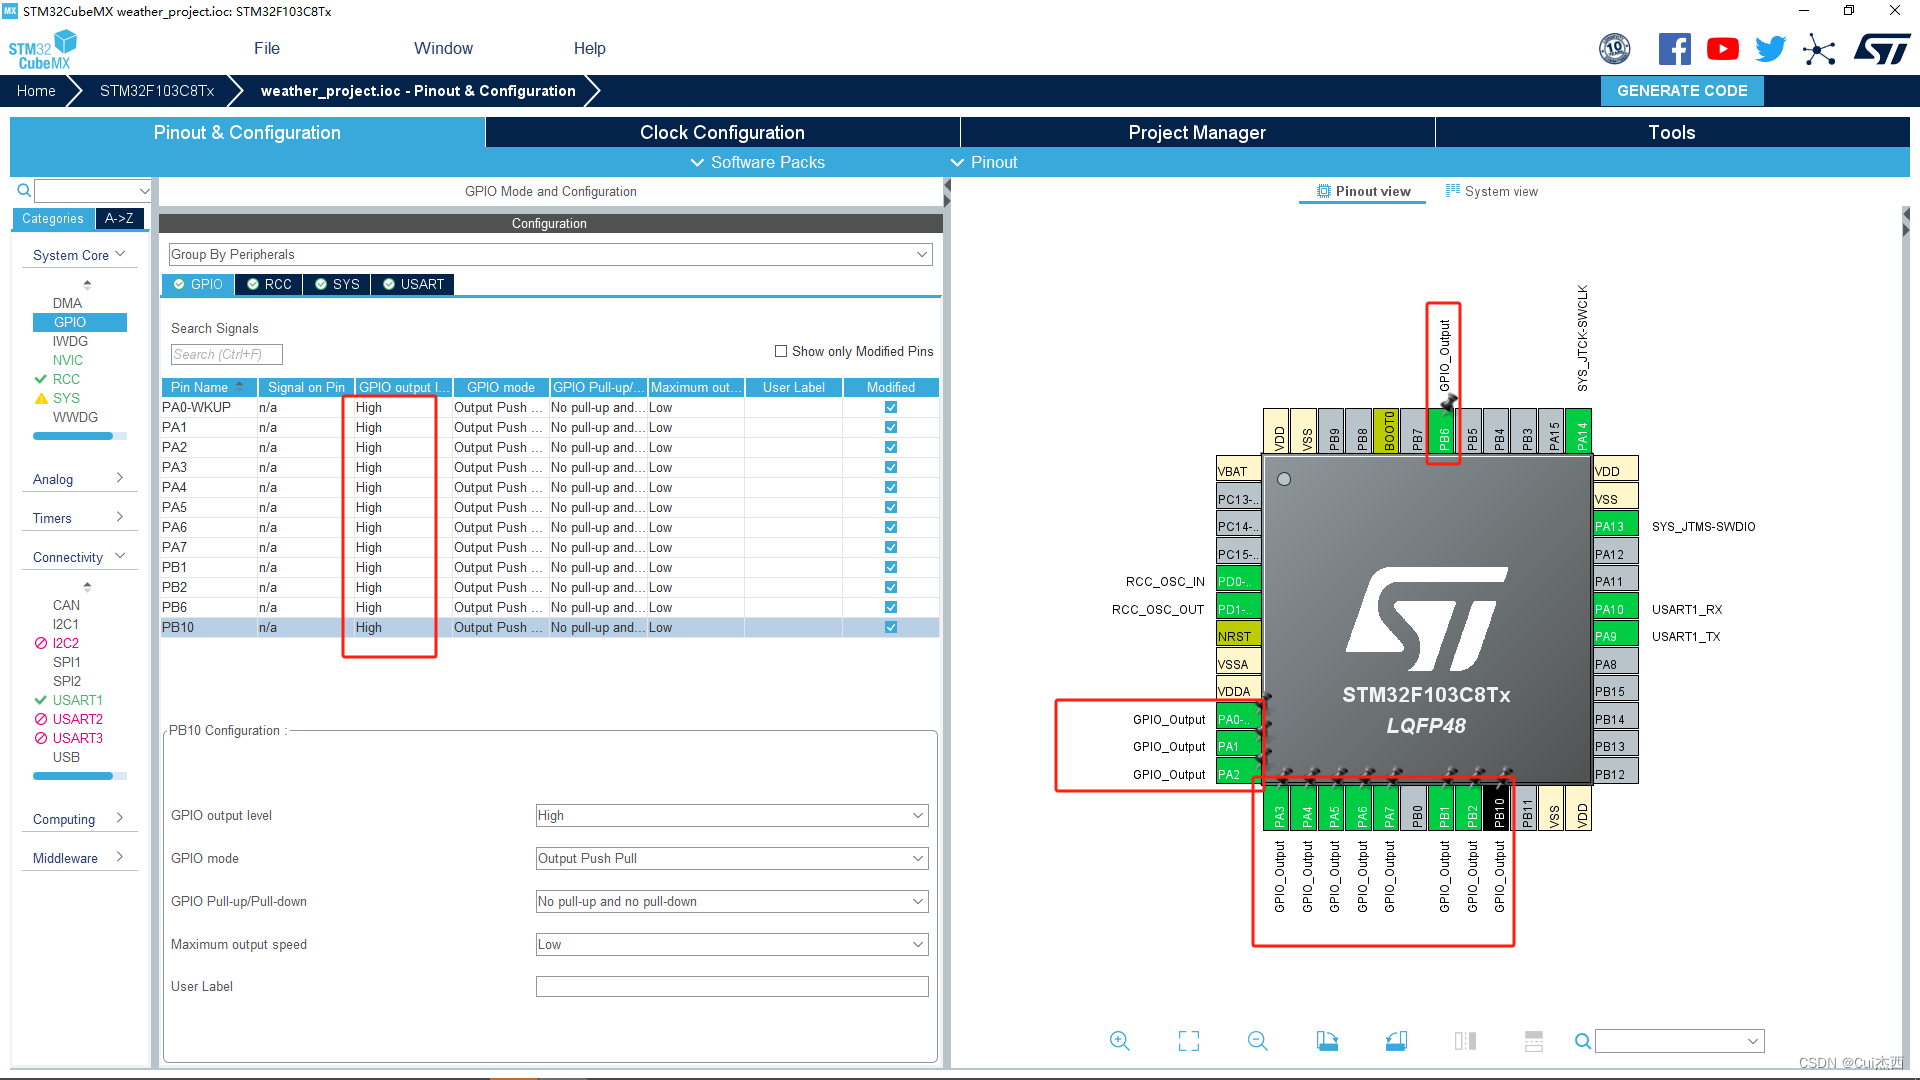Click the 10-year anniversary badge icon
The image size is (1920, 1080).
pyautogui.click(x=1615, y=48)
